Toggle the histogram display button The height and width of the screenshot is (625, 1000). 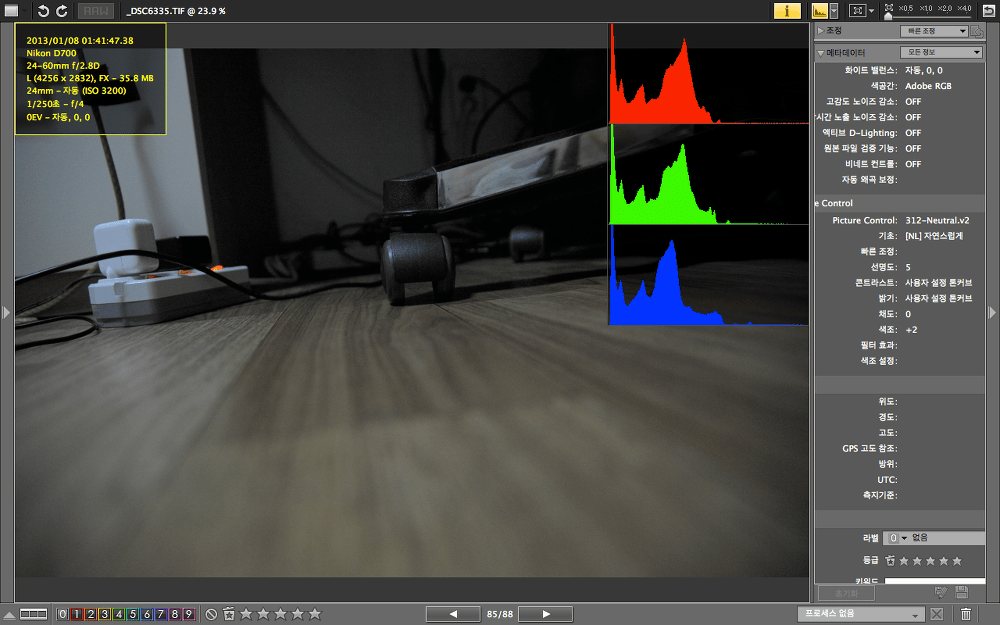819,11
